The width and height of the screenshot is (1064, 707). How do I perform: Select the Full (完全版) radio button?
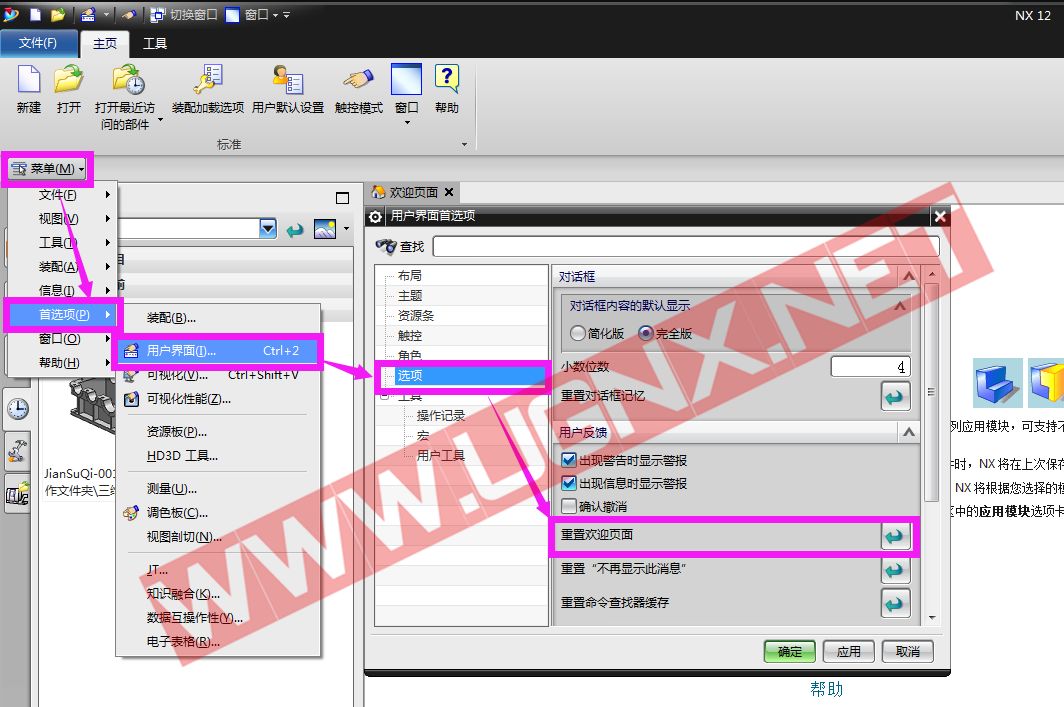pyautogui.click(x=646, y=333)
